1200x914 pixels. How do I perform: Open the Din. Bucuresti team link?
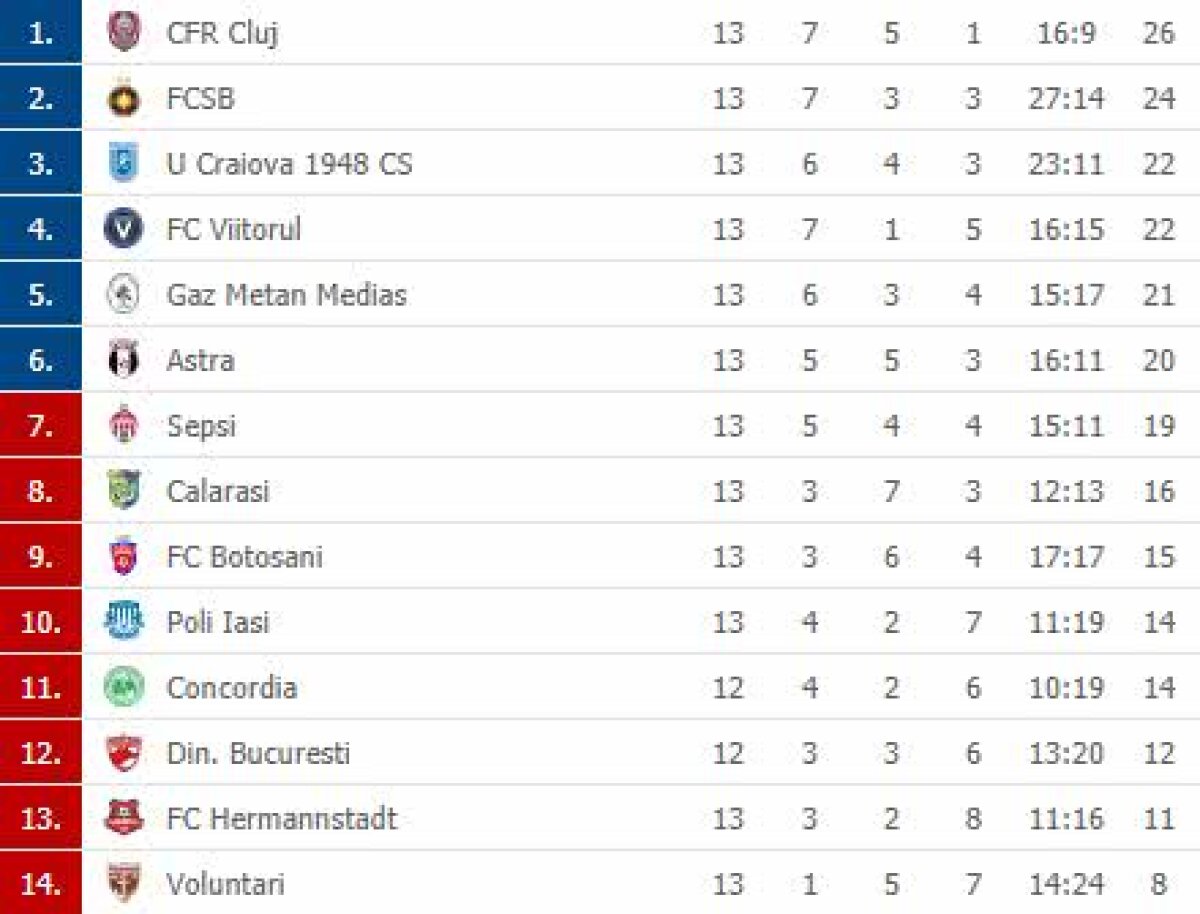258,753
